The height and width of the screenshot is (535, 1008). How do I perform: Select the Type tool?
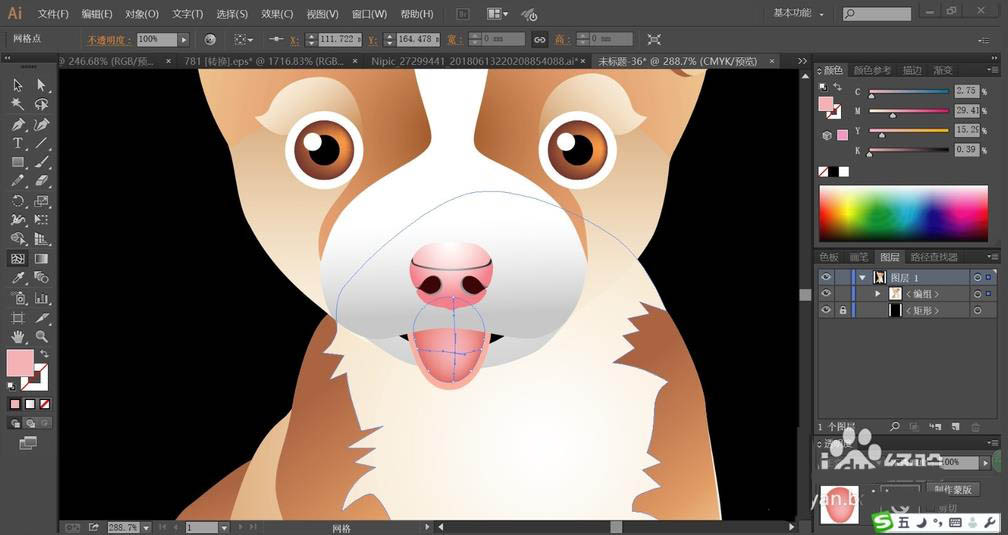(x=18, y=144)
